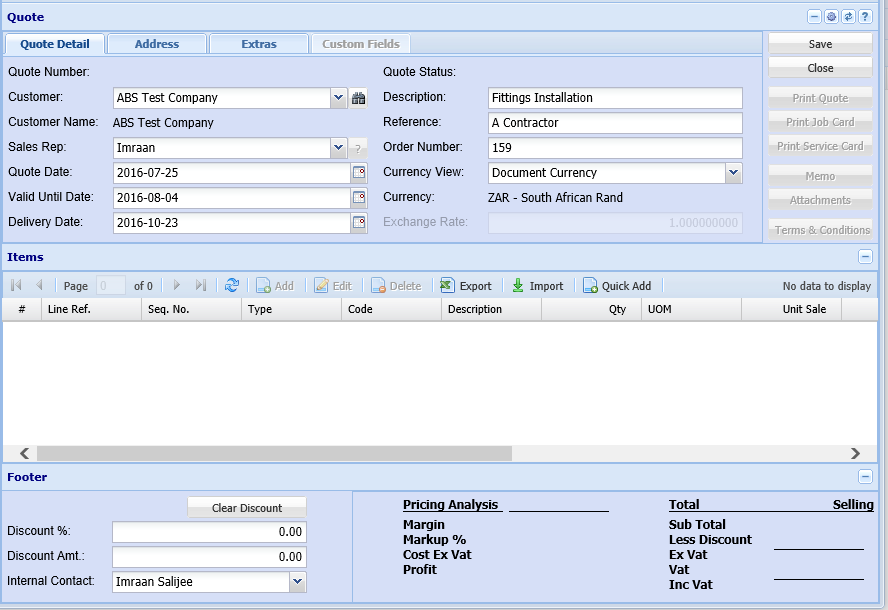The image size is (888, 610).
Task: Click the help icon in Quote header
Action: 865,17
